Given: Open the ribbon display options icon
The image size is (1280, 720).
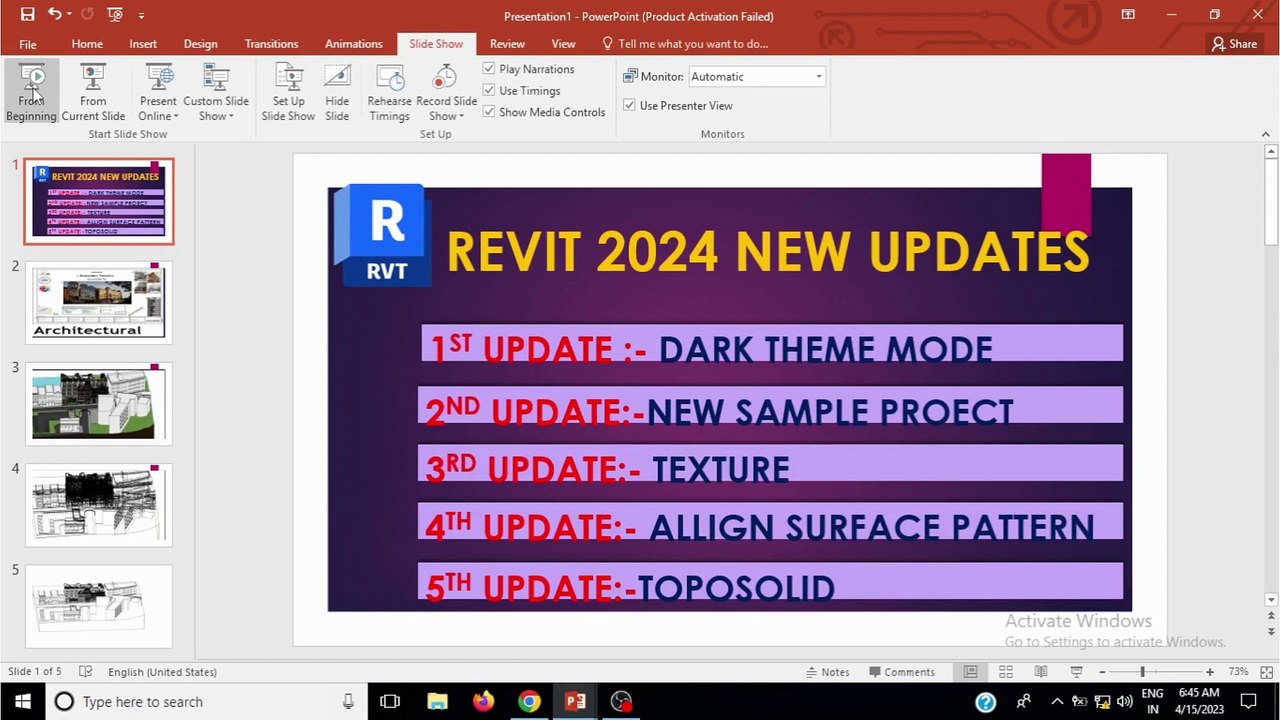Looking at the screenshot, I should 1128,15.
